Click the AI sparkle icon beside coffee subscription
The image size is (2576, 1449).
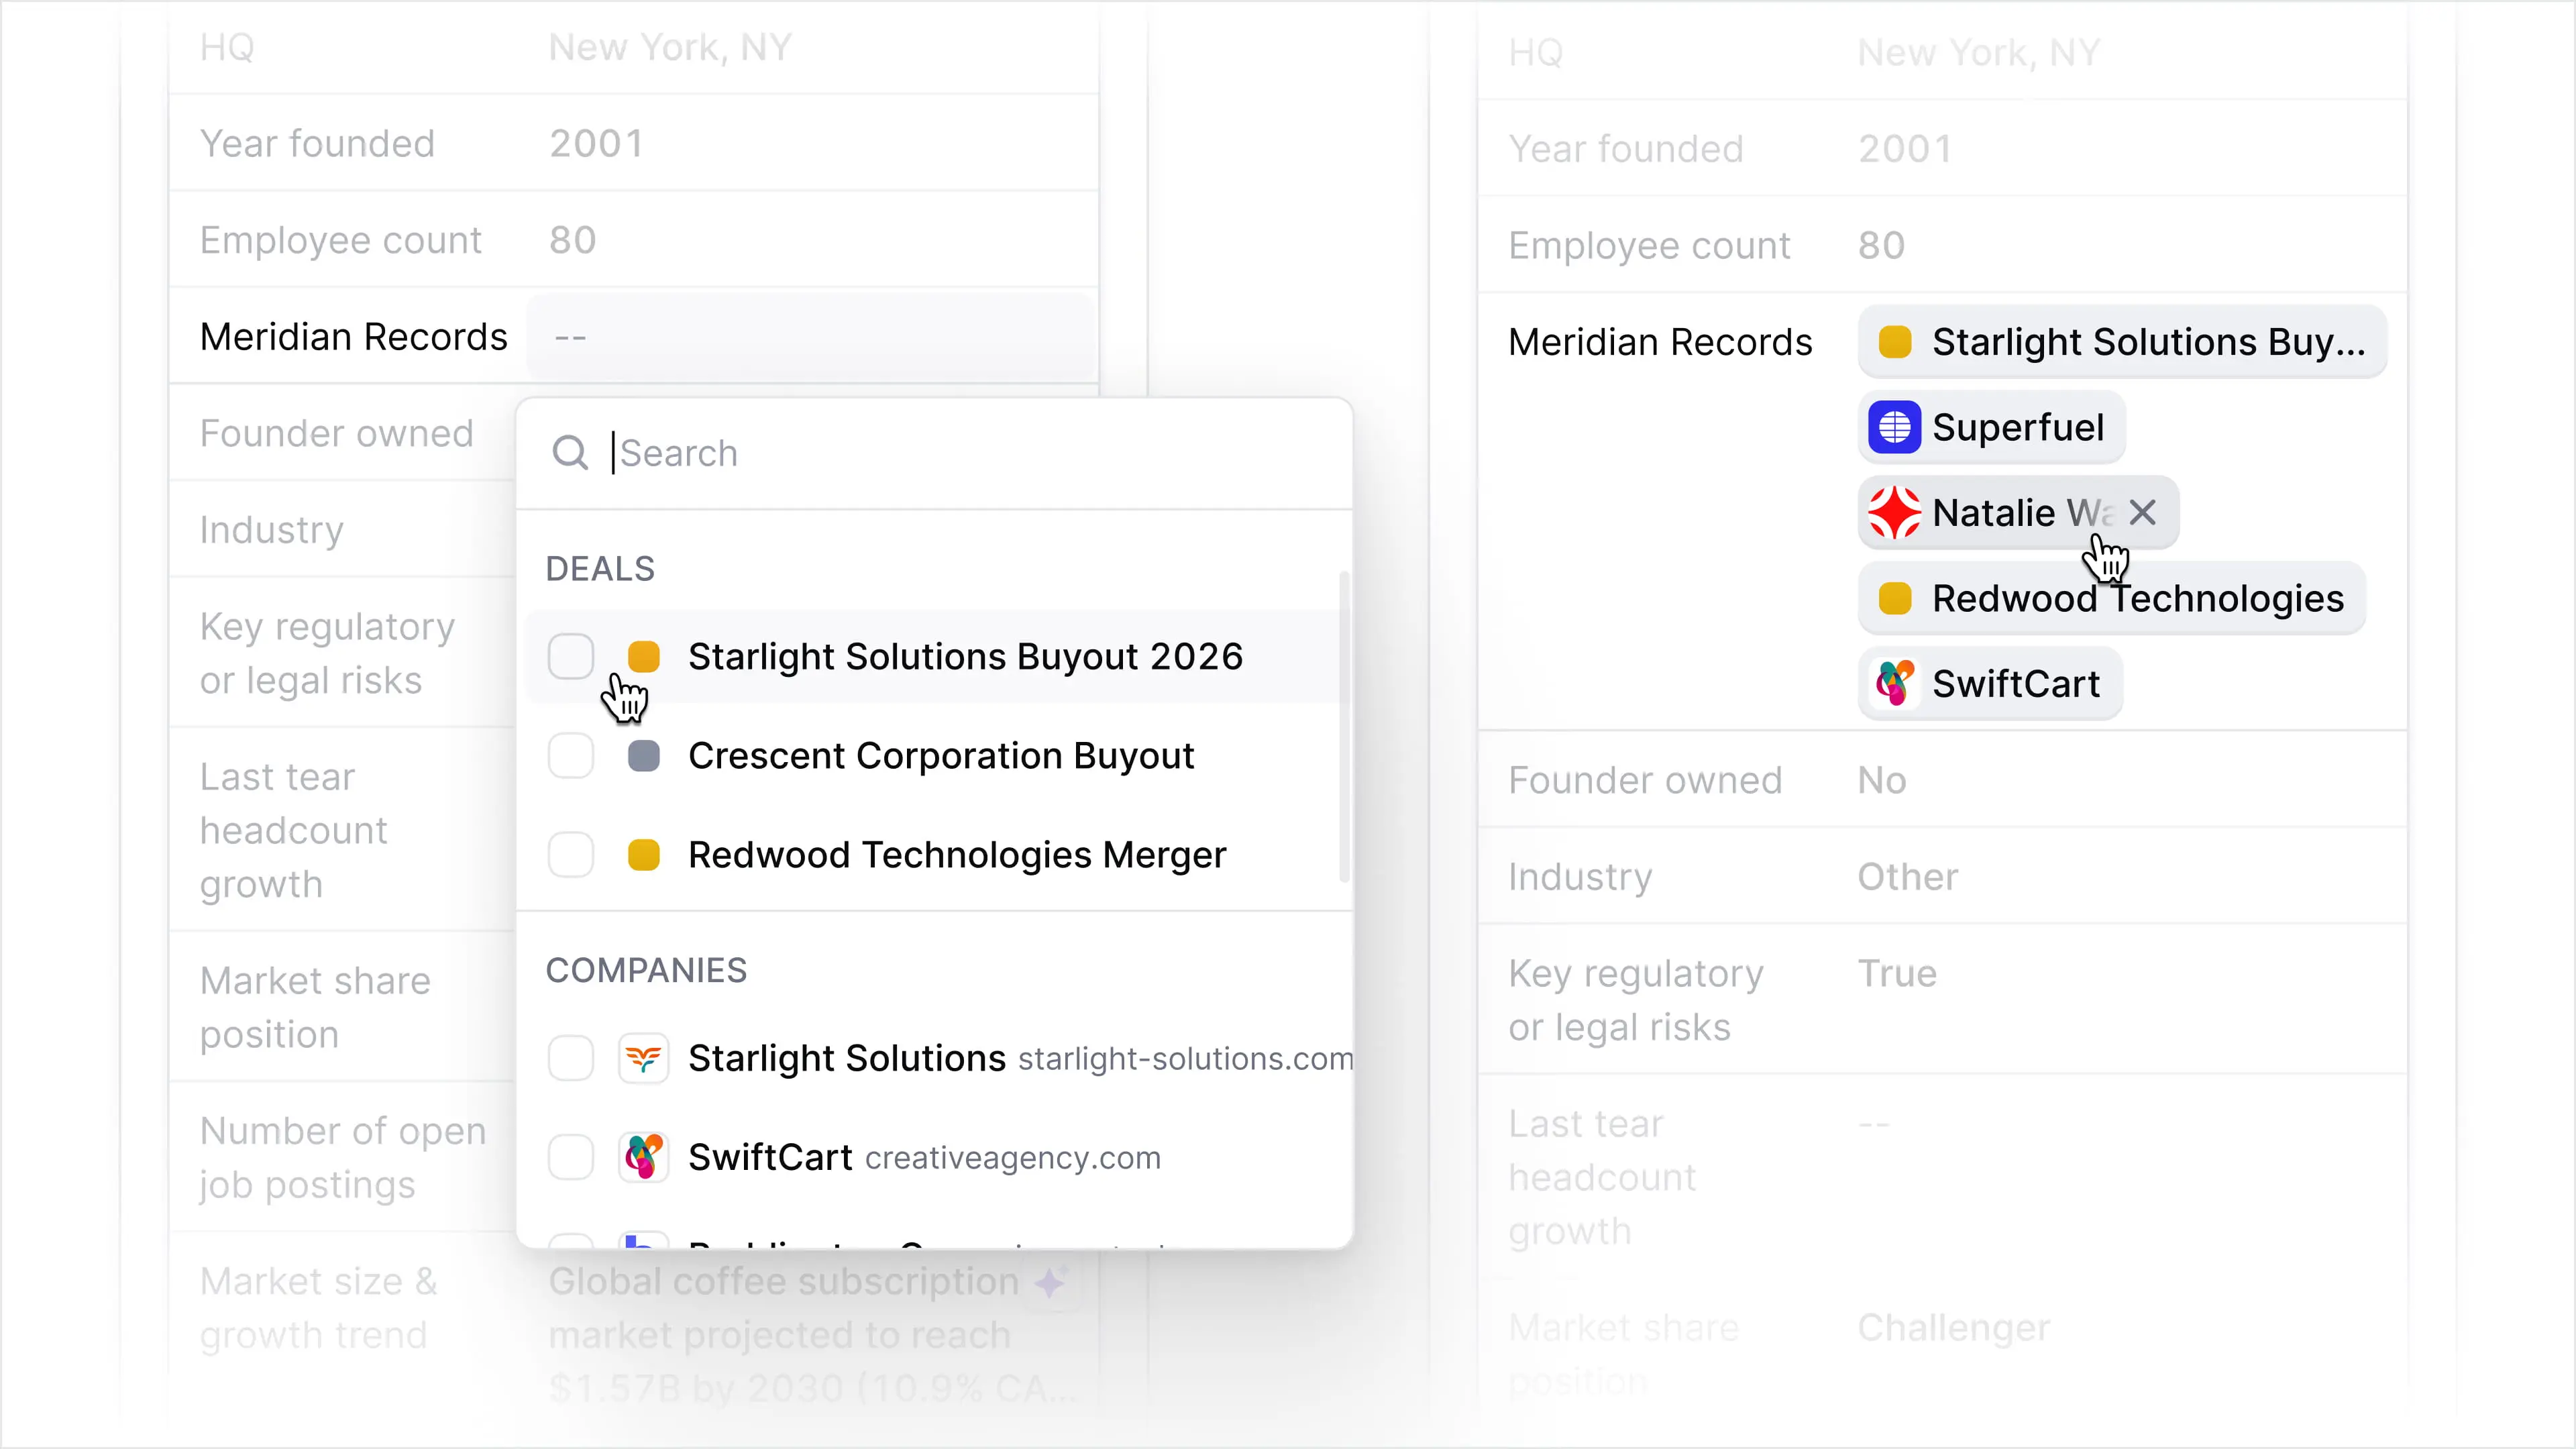point(1051,1282)
